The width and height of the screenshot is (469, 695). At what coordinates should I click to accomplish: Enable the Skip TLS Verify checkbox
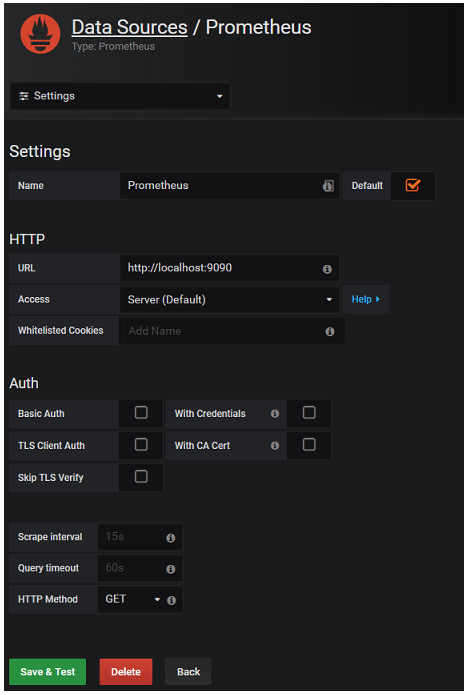(141, 476)
